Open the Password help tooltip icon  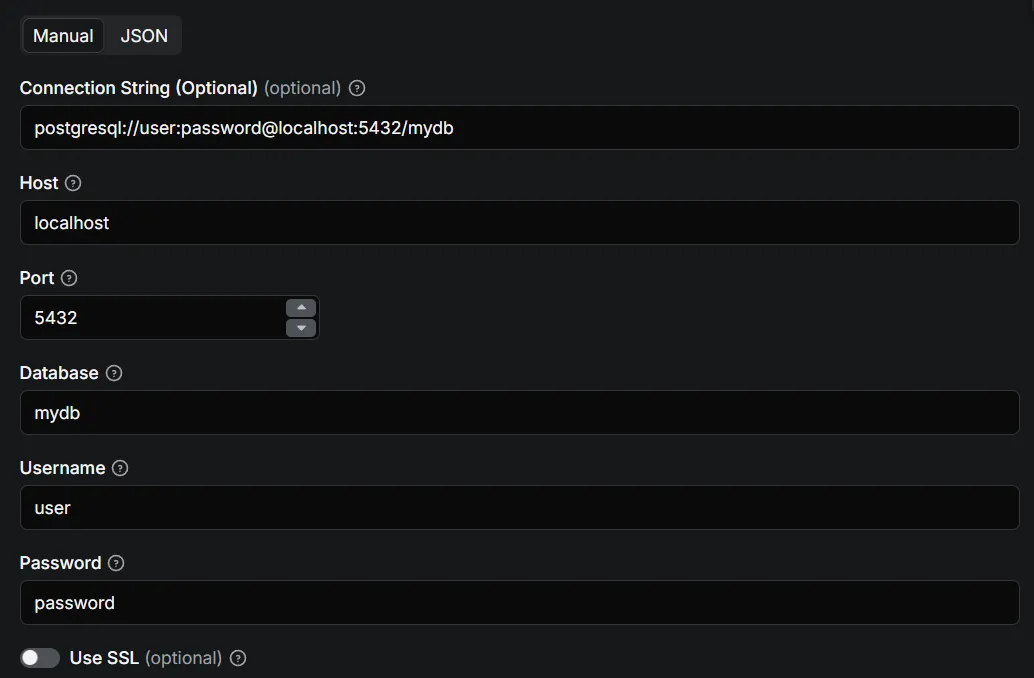(x=115, y=563)
